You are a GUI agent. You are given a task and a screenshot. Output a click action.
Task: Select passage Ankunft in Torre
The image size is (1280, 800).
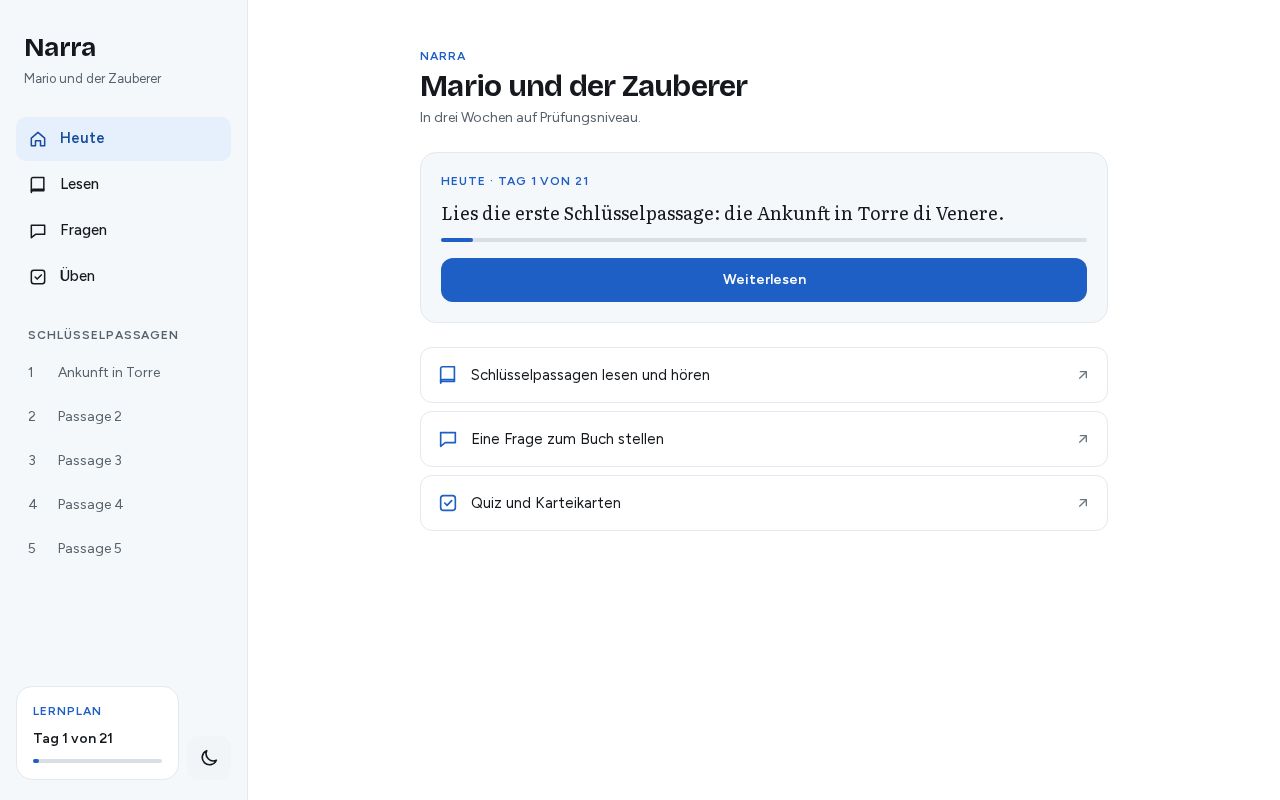click(x=123, y=373)
